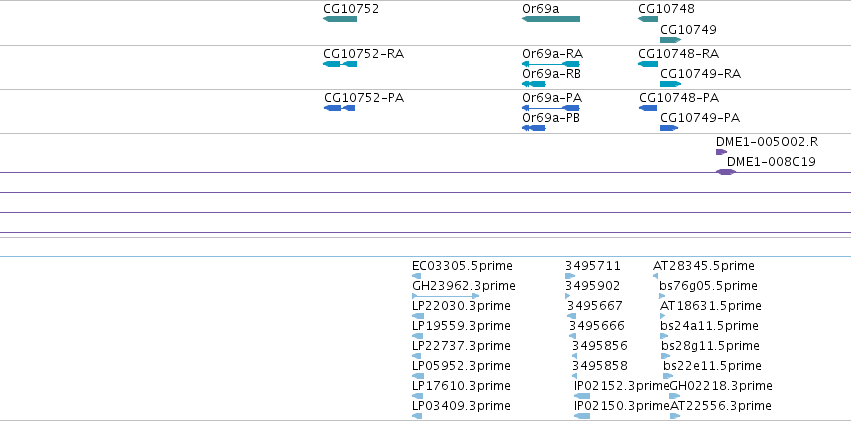Open the CG10749-RA label text
The height and width of the screenshot is (421, 851).
[x=701, y=74]
